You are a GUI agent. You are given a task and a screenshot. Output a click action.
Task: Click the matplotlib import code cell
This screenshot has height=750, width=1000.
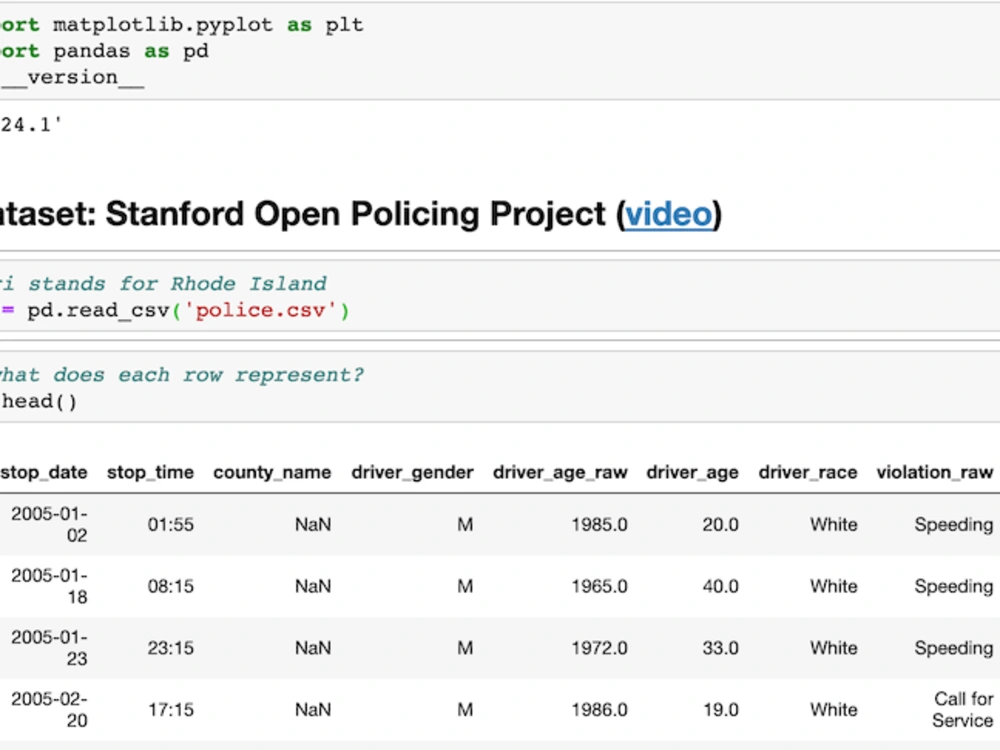[x=500, y=50]
